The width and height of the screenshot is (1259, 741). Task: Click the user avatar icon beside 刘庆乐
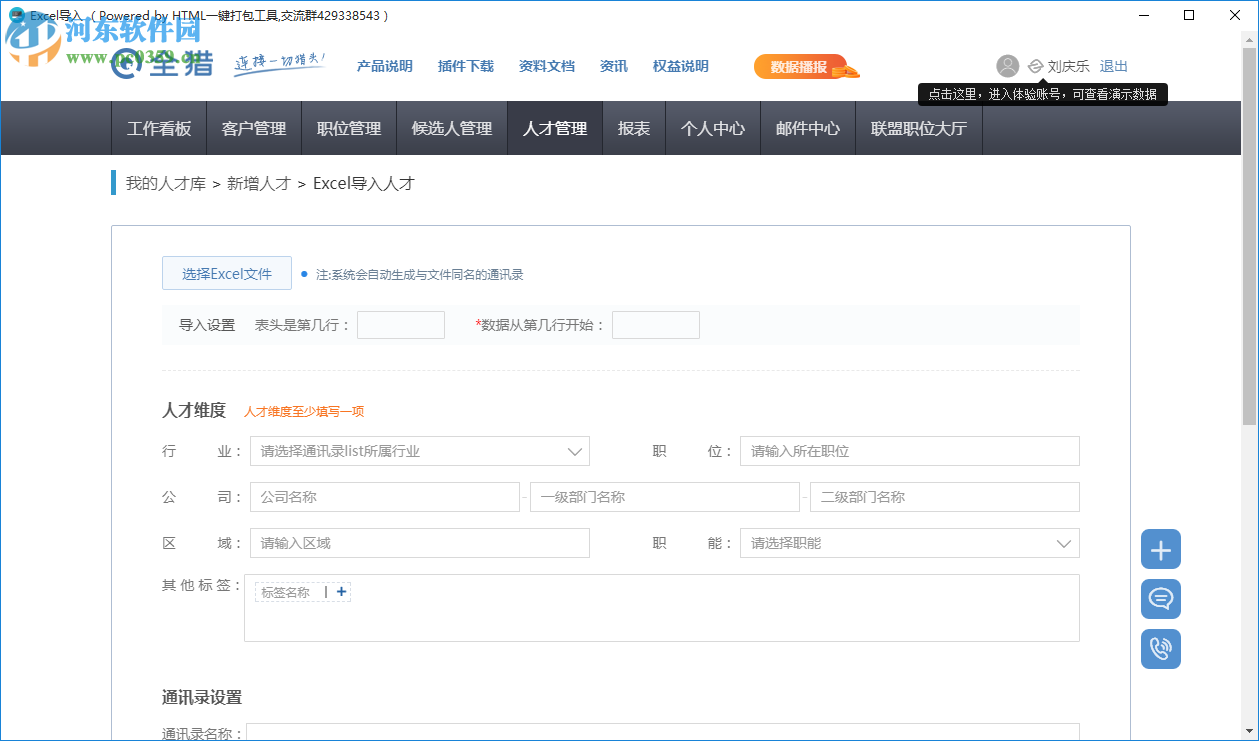1007,66
